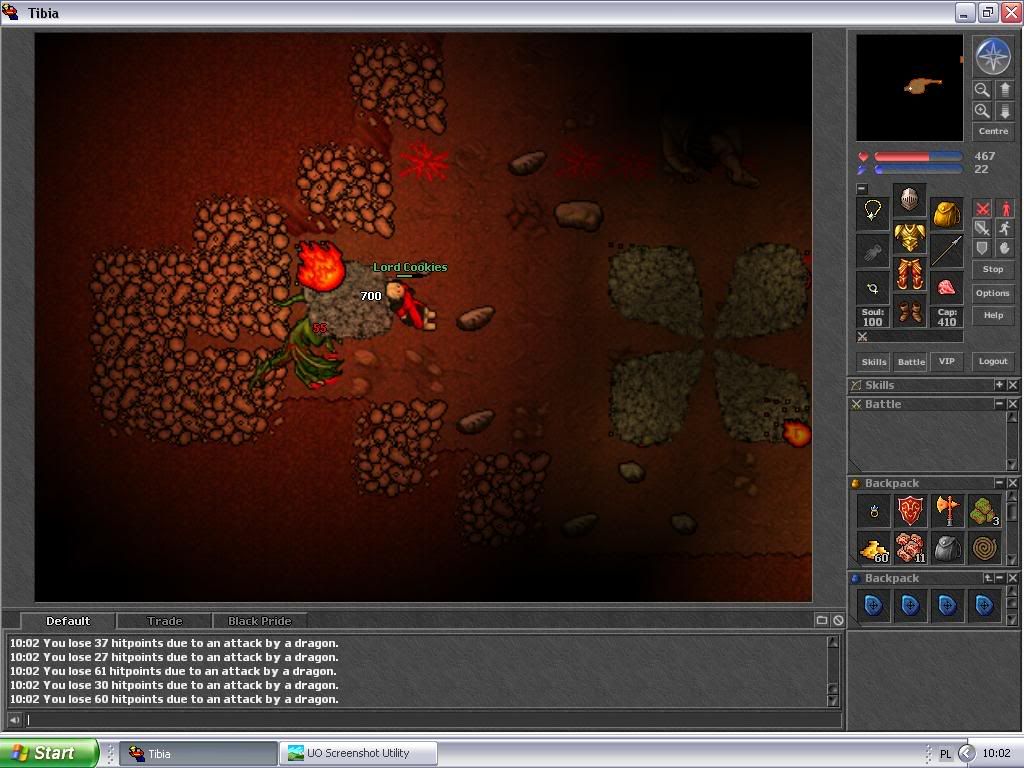
Task: Click the golden armor slot
Action: tap(909, 238)
